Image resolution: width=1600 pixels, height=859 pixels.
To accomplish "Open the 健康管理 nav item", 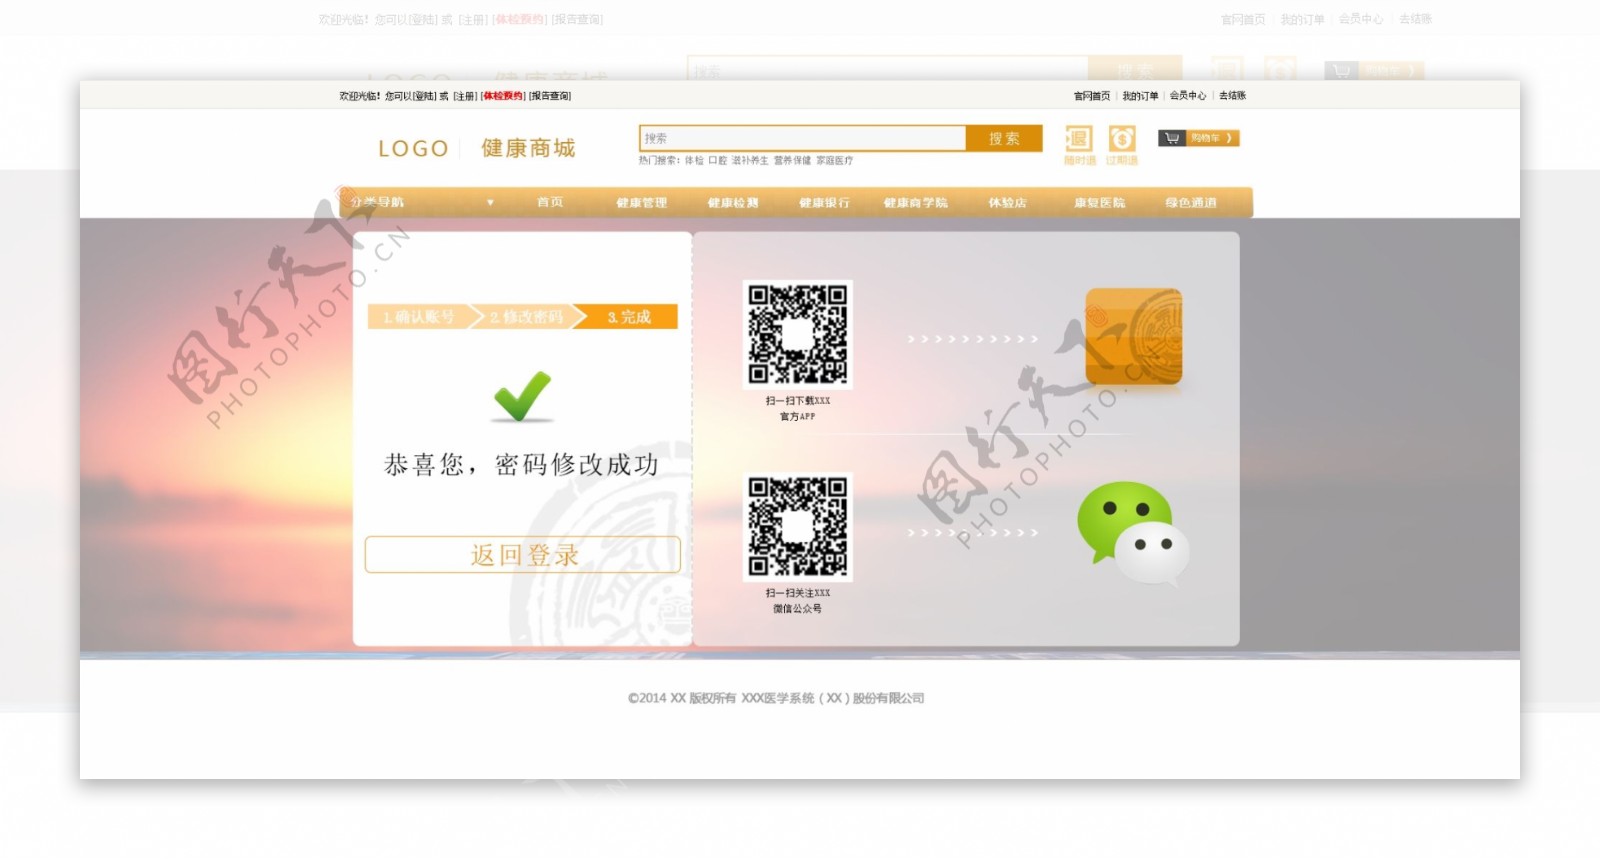I will [x=641, y=202].
